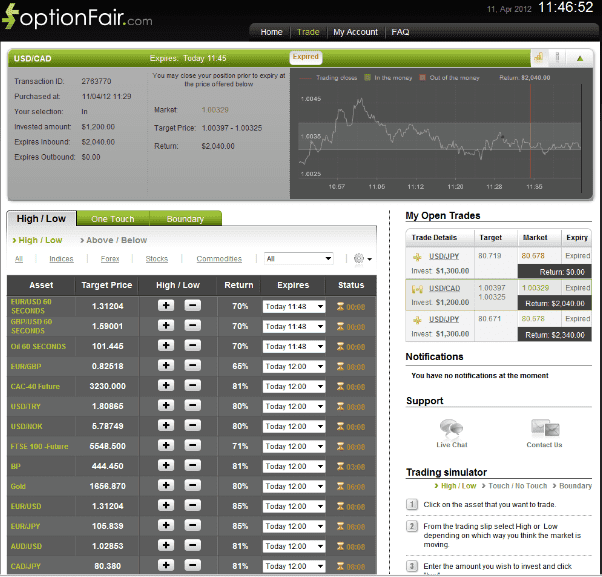
Task: Open expiry dropdown for AUD/USD
Action: (x=294, y=546)
